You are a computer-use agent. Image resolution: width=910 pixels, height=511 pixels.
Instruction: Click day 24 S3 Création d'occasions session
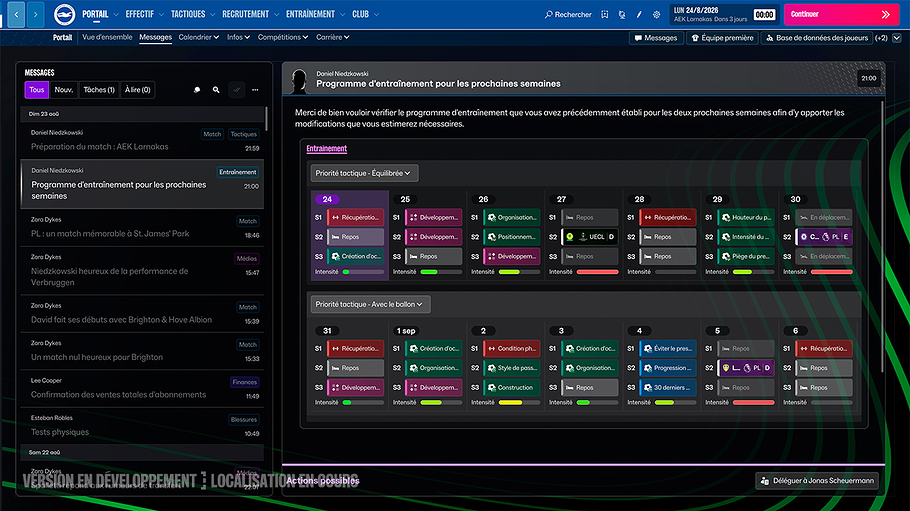(355, 256)
